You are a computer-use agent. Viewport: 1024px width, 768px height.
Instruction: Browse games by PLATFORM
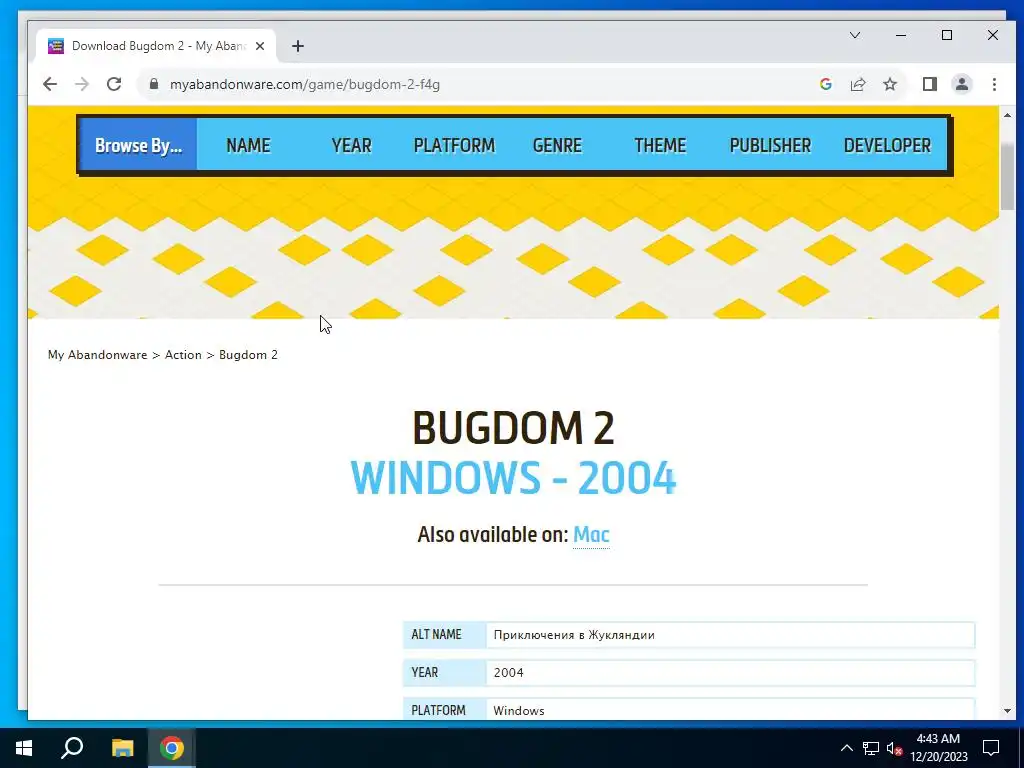point(455,145)
